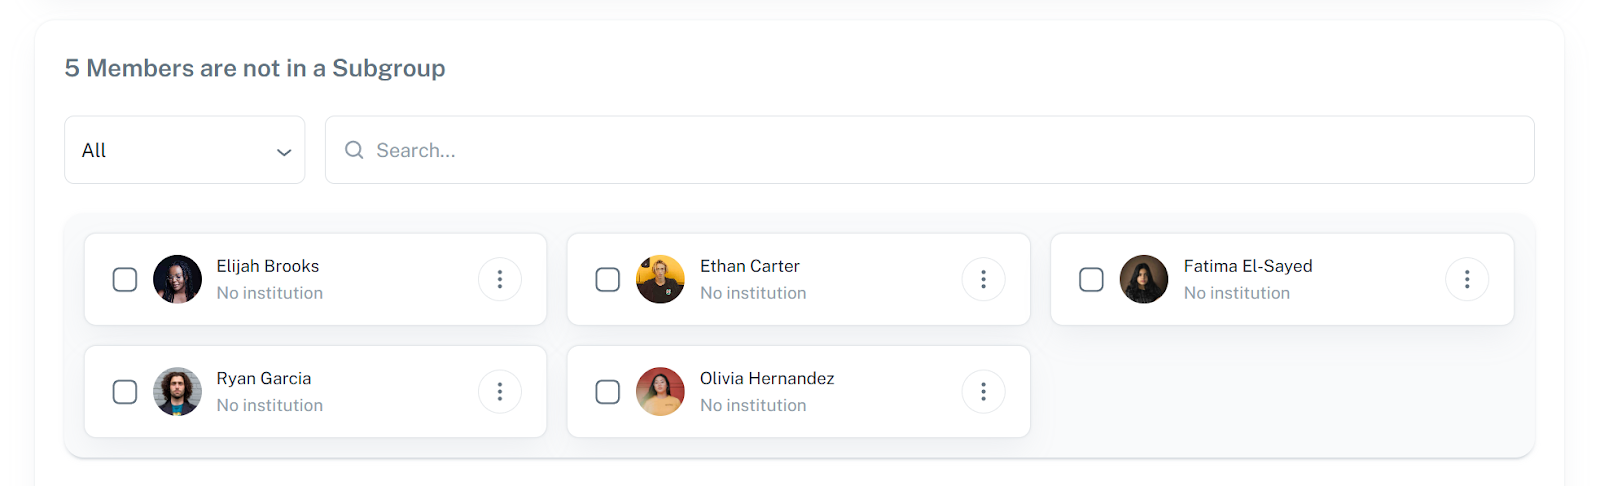Image resolution: width=1600 pixels, height=486 pixels.
Task: Tick the checkbox beside Ethan Carter
Action: click(x=608, y=280)
